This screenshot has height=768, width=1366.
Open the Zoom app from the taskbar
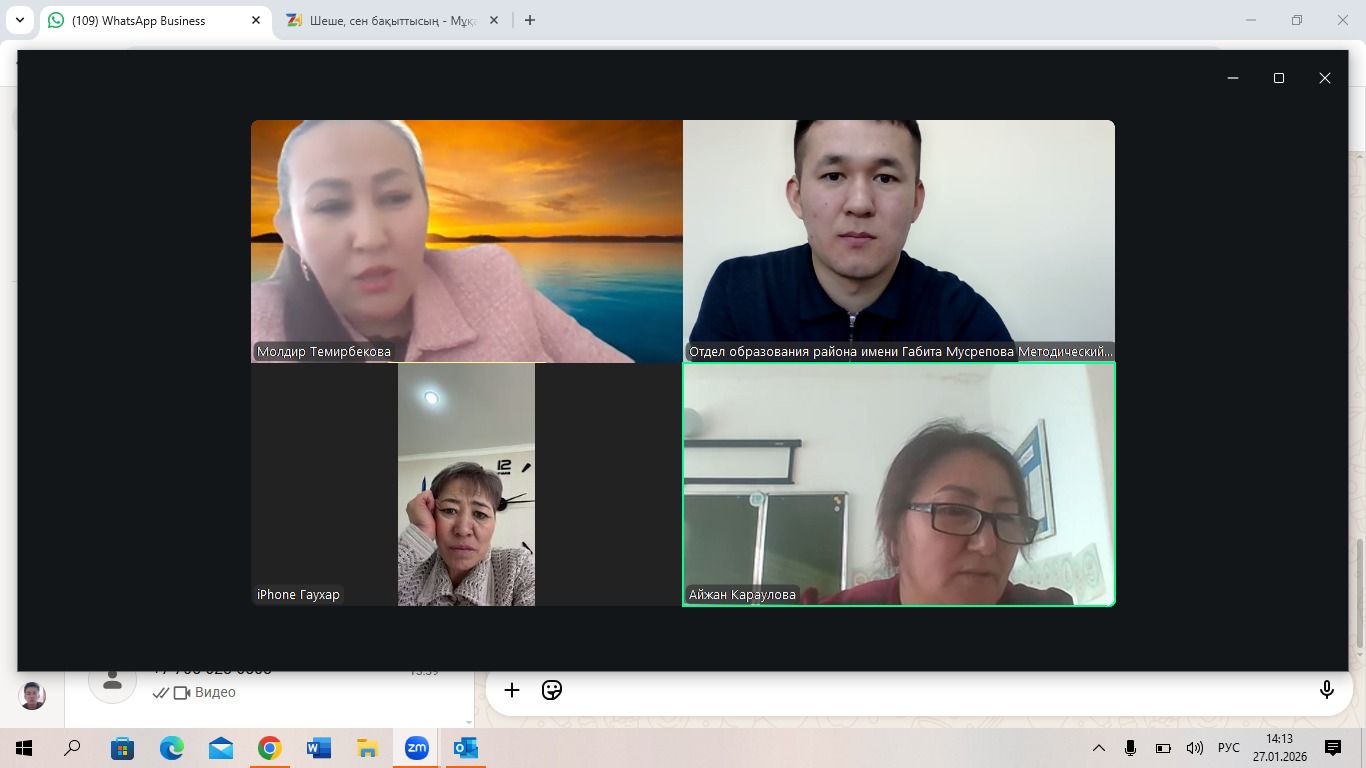point(416,748)
